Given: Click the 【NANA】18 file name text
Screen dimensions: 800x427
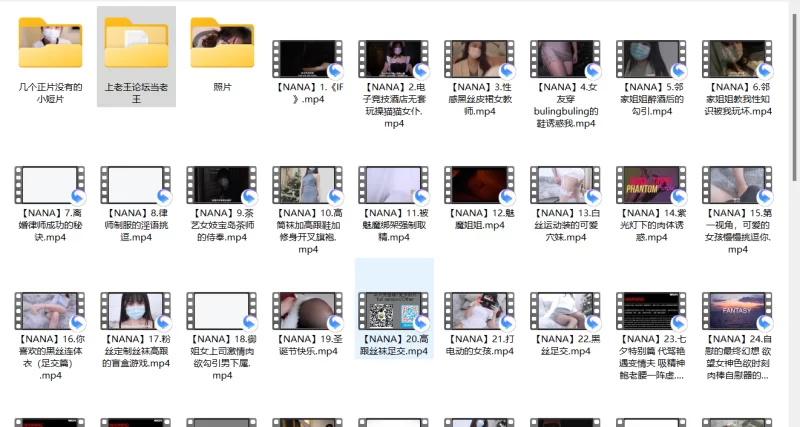Looking at the screenshot, I should (x=222, y=357).
